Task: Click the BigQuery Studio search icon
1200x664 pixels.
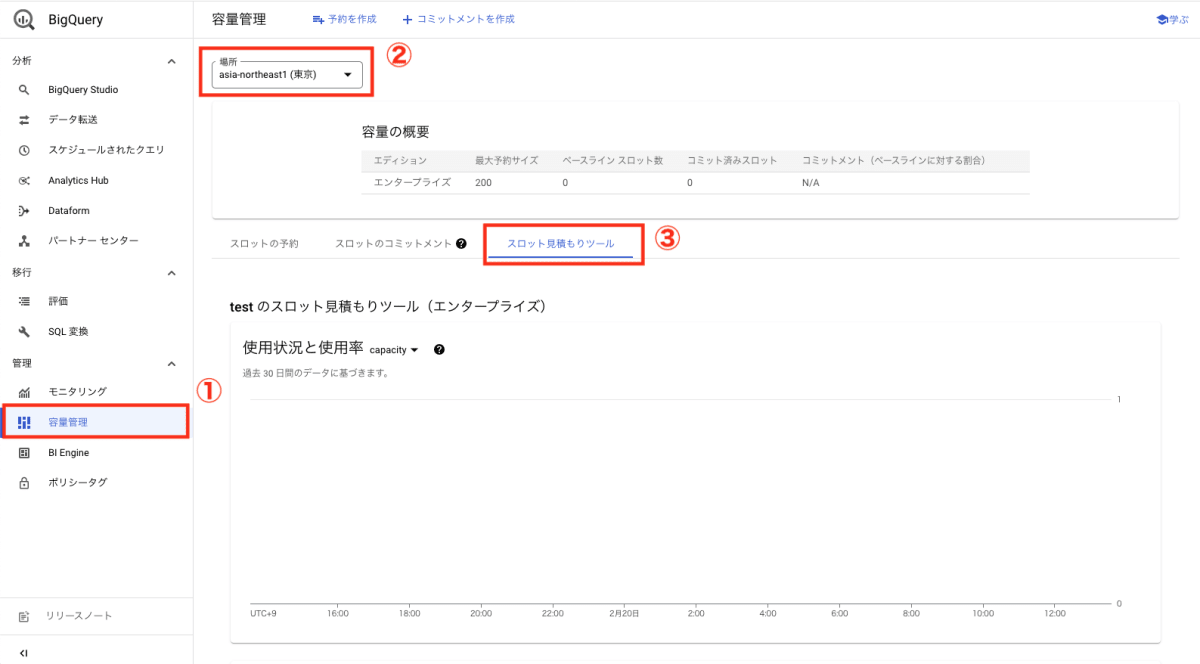Action: coord(24,90)
